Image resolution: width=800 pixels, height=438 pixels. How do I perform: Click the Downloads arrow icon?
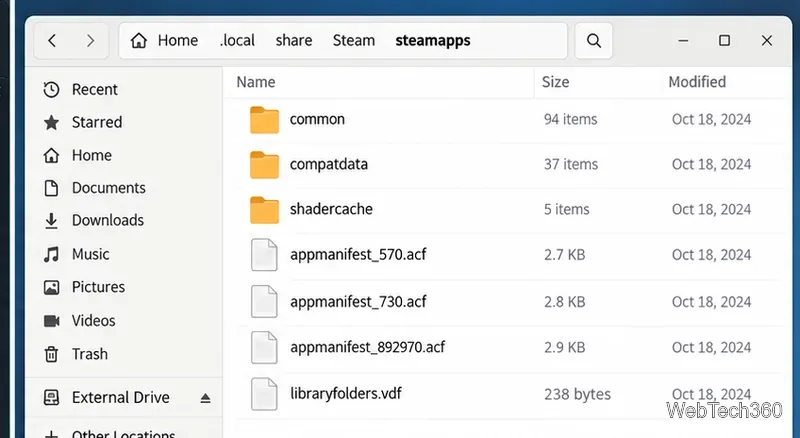(51, 221)
